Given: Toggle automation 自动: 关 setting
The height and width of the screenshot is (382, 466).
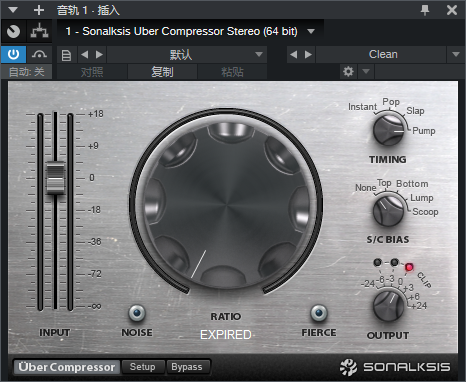Looking at the screenshot, I should pyautogui.click(x=26, y=72).
